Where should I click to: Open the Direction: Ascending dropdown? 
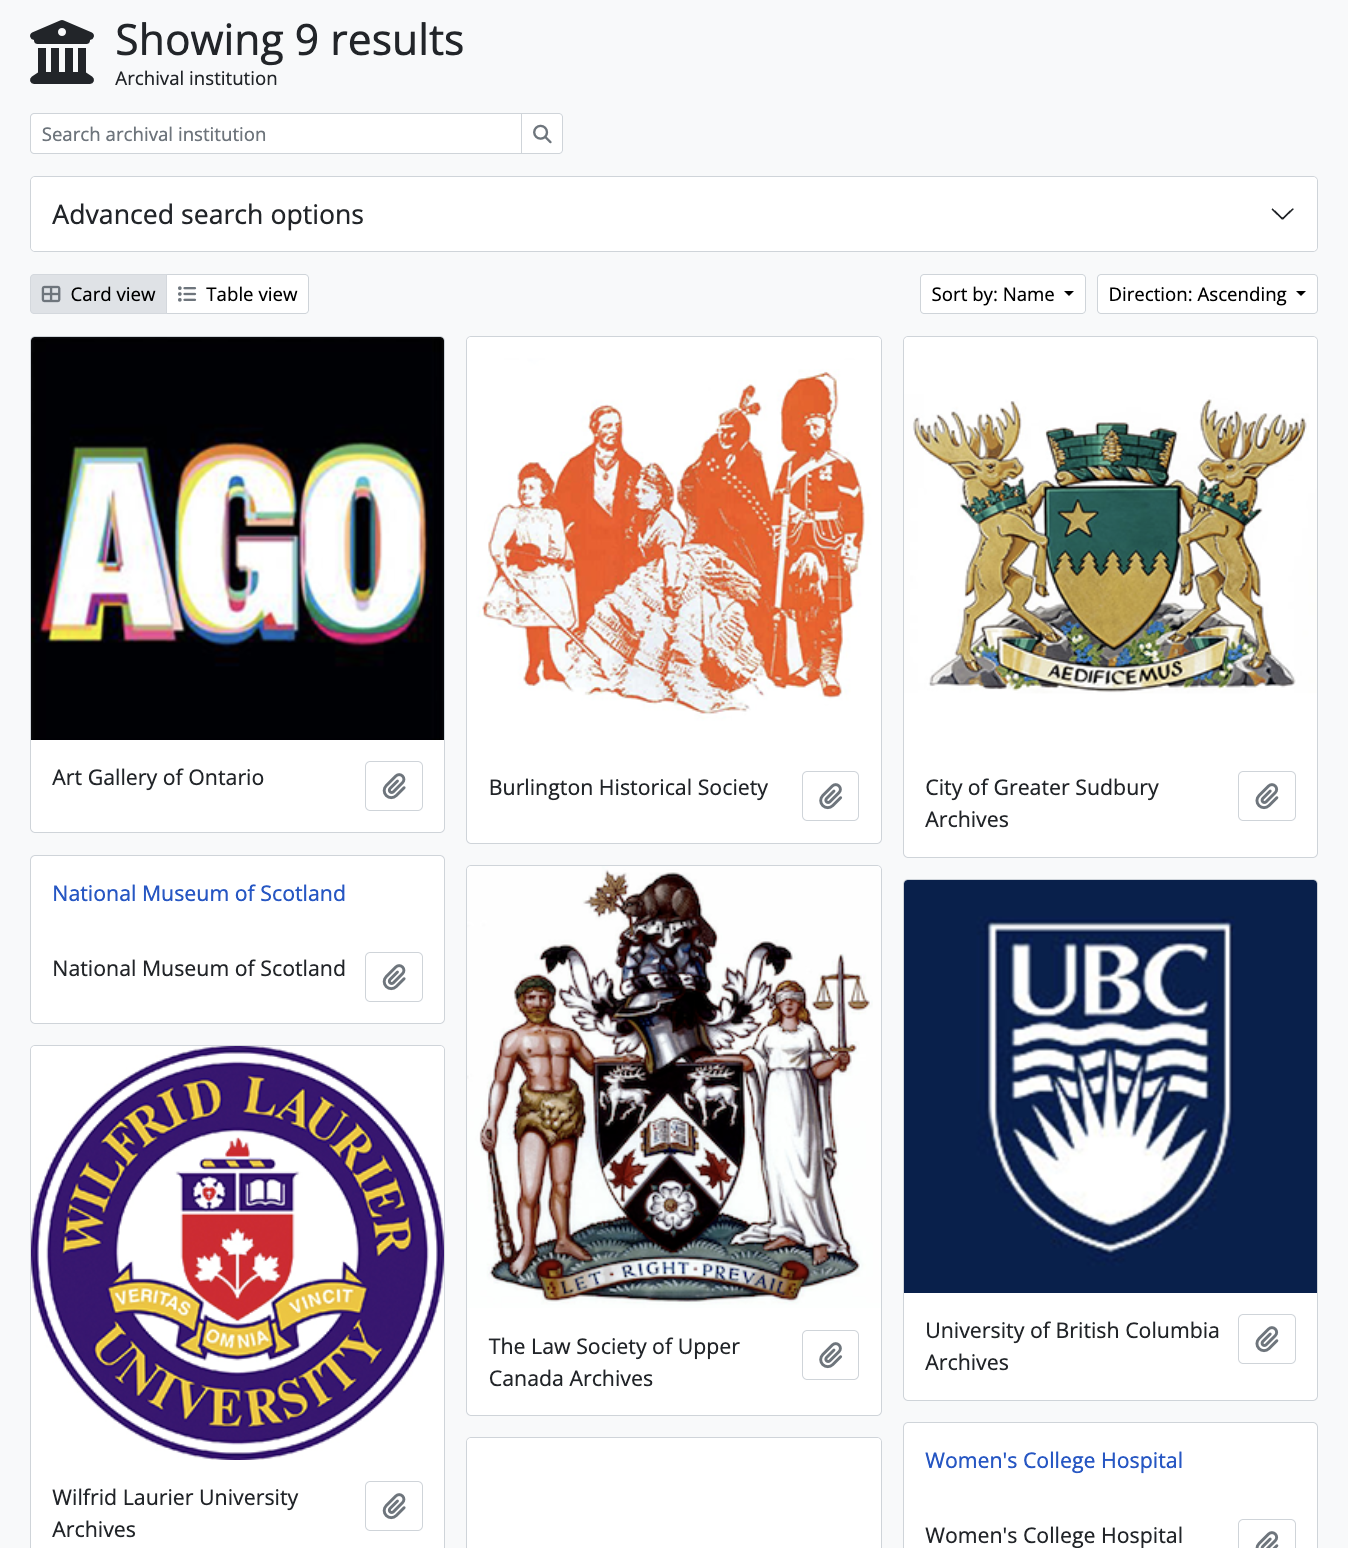tap(1206, 294)
